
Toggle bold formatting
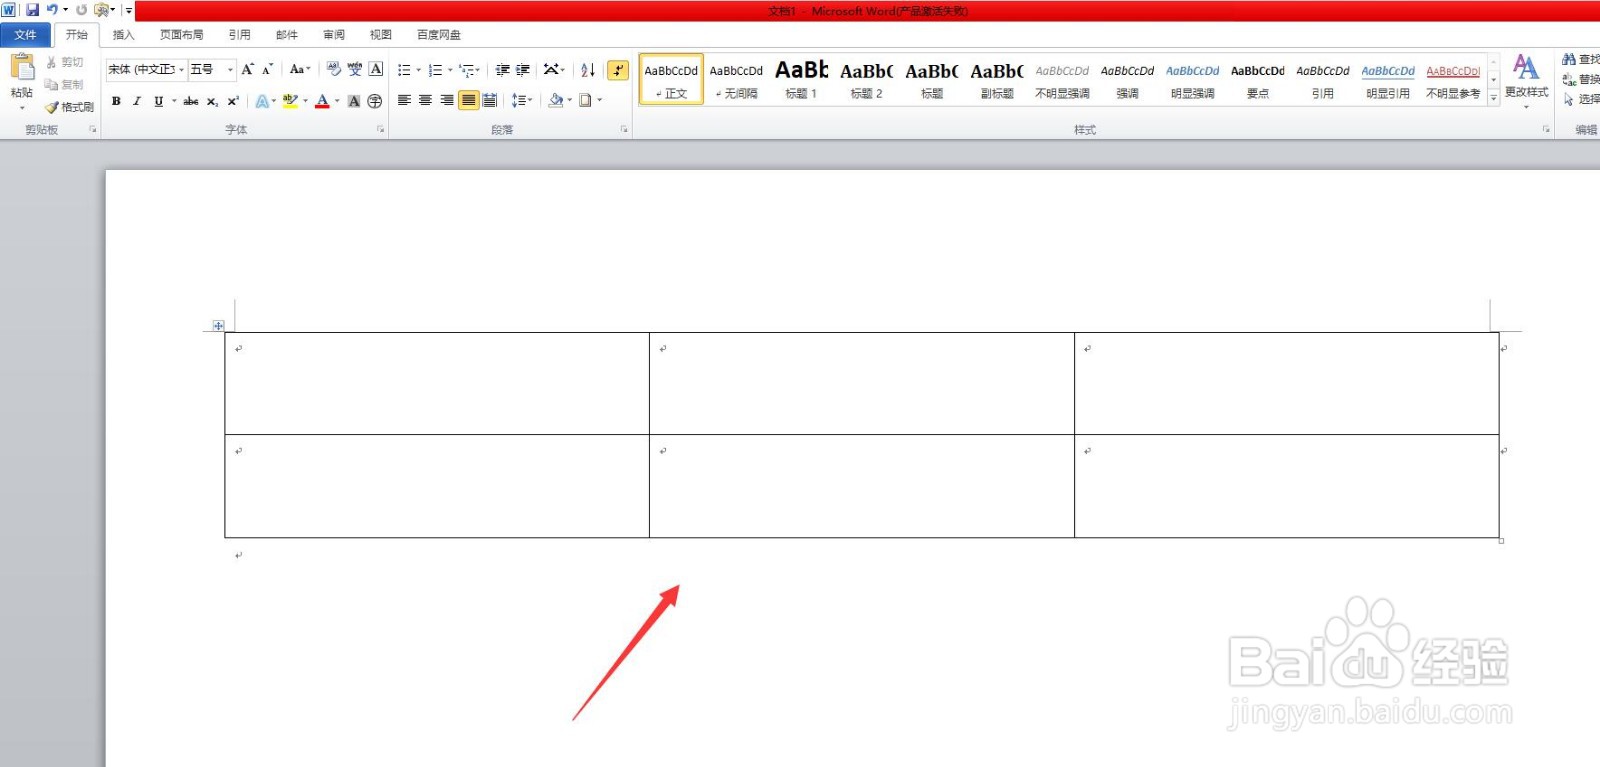pos(116,101)
